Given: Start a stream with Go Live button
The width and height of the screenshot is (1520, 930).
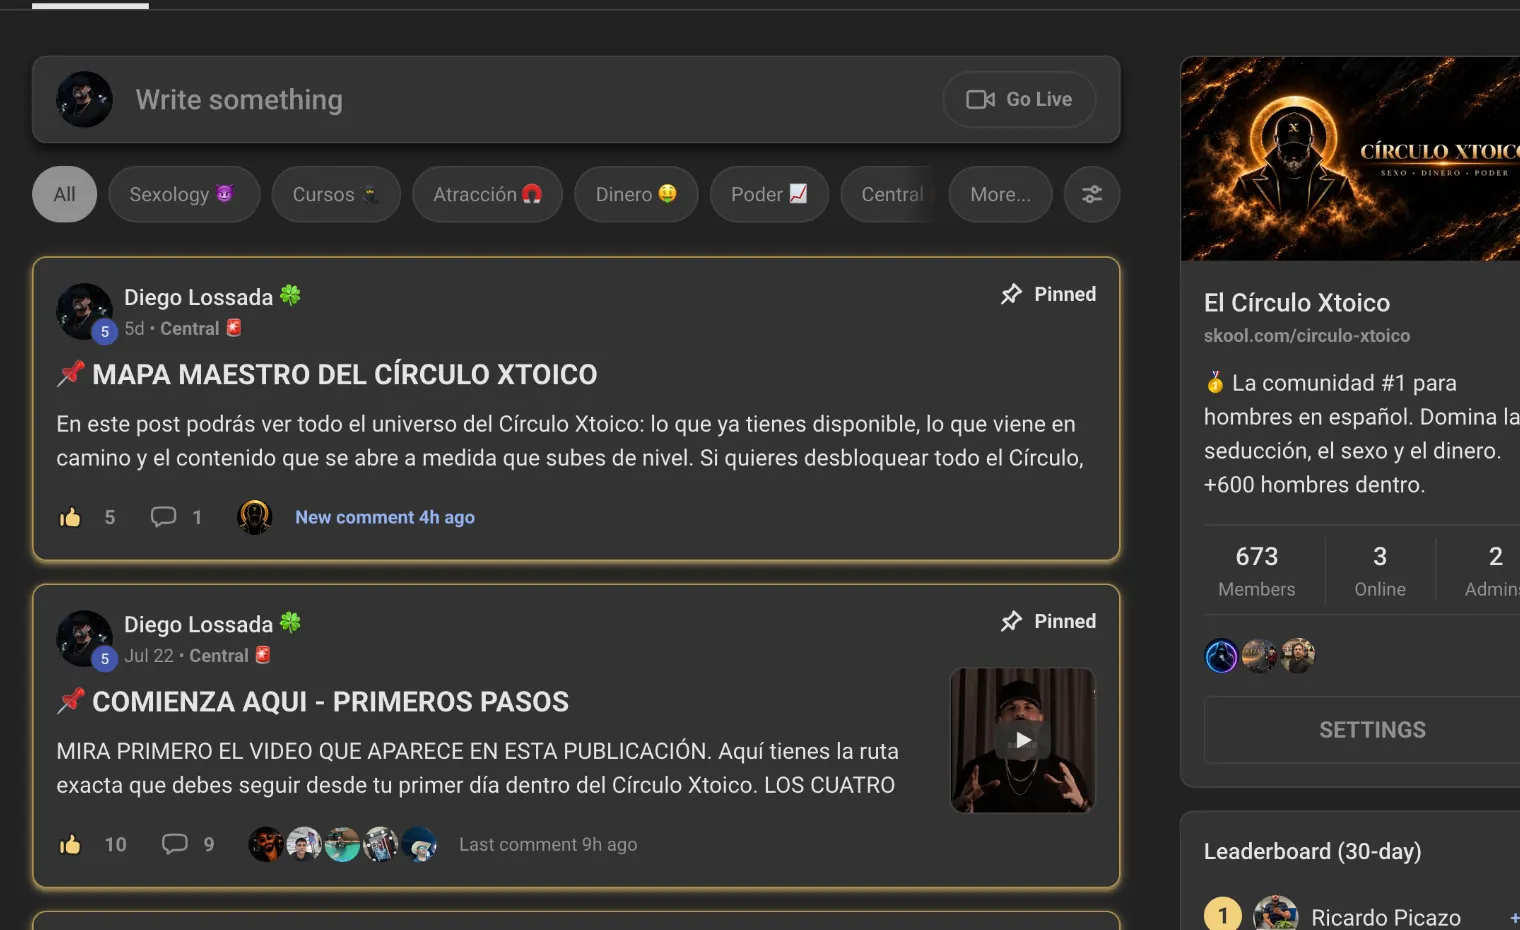Looking at the screenshot, I should click(1019, 100).
